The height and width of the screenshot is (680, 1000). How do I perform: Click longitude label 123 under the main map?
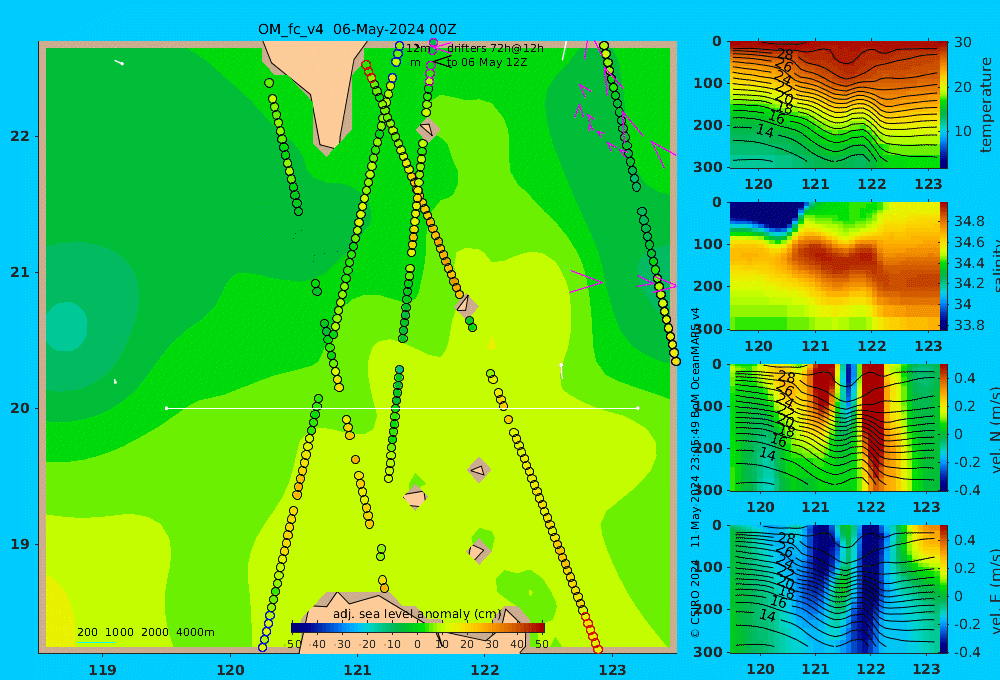613,670
